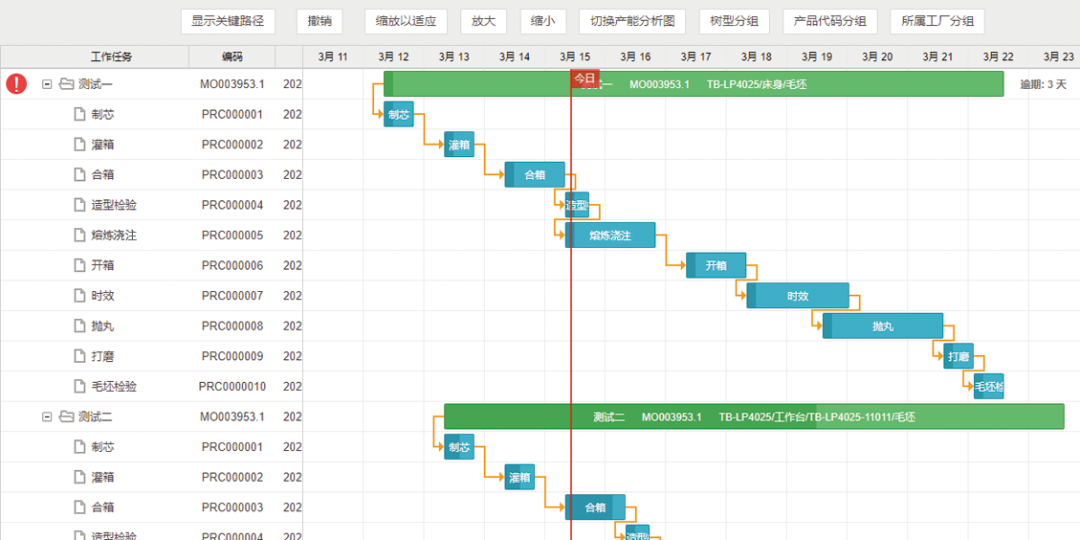This screenshot has width=1080, height=540.
Task: Click file icon of 开箱 row
Action: click(x=79, y=266)
